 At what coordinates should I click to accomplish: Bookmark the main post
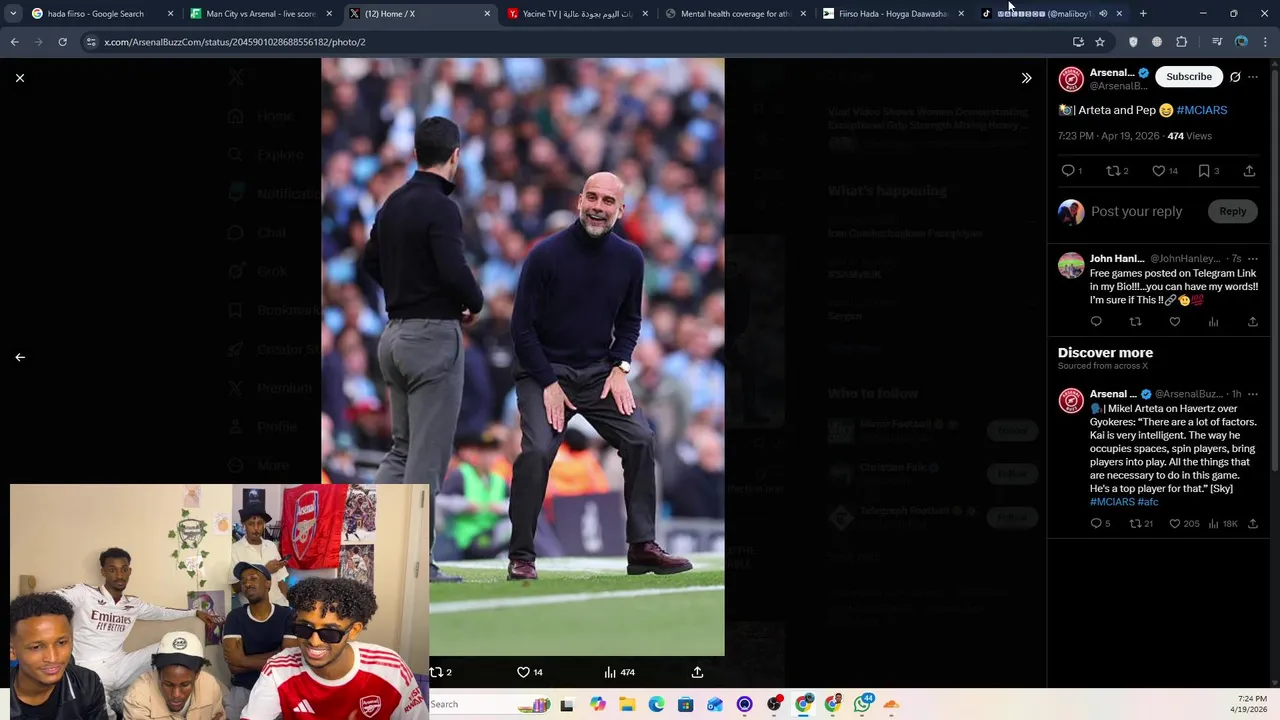click(x=1204, y=171)
